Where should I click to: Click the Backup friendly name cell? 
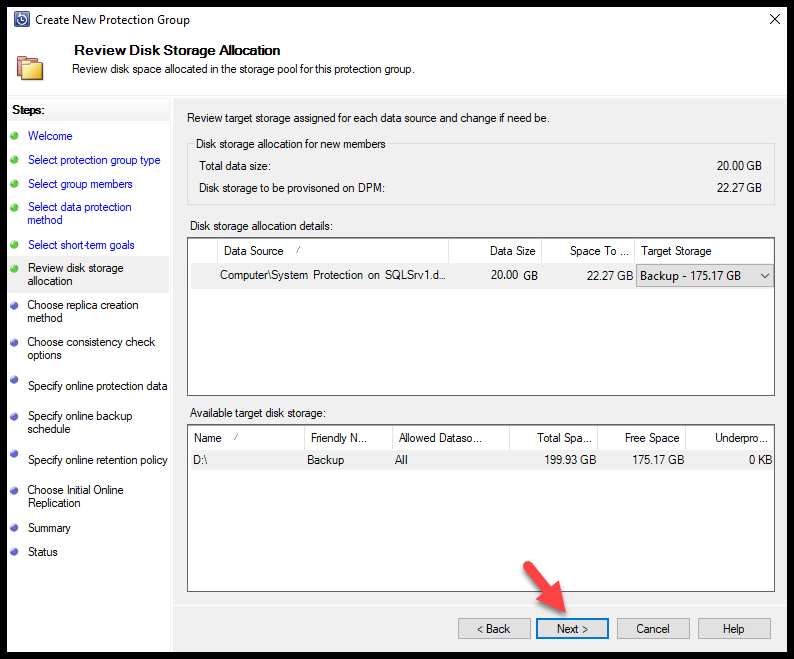point(326,460)
